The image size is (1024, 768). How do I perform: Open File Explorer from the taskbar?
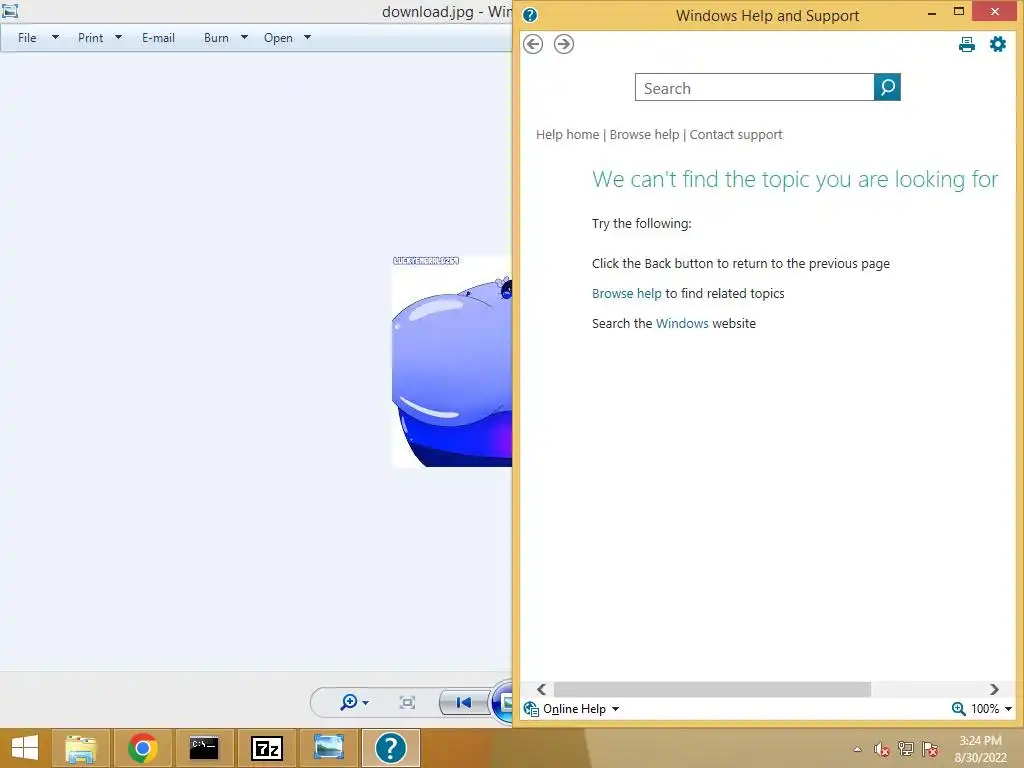pyautogui.click(x=81, y=748)
